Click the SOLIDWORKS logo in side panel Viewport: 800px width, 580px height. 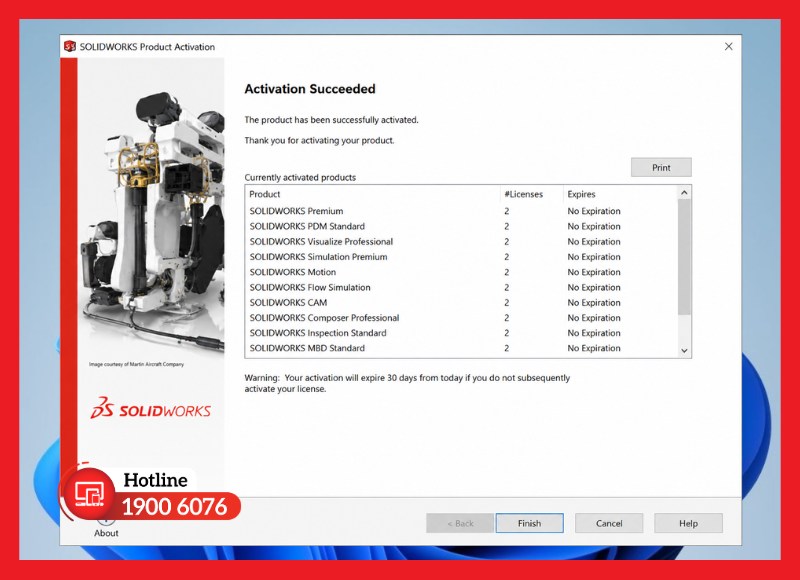[x=151, y=409]
